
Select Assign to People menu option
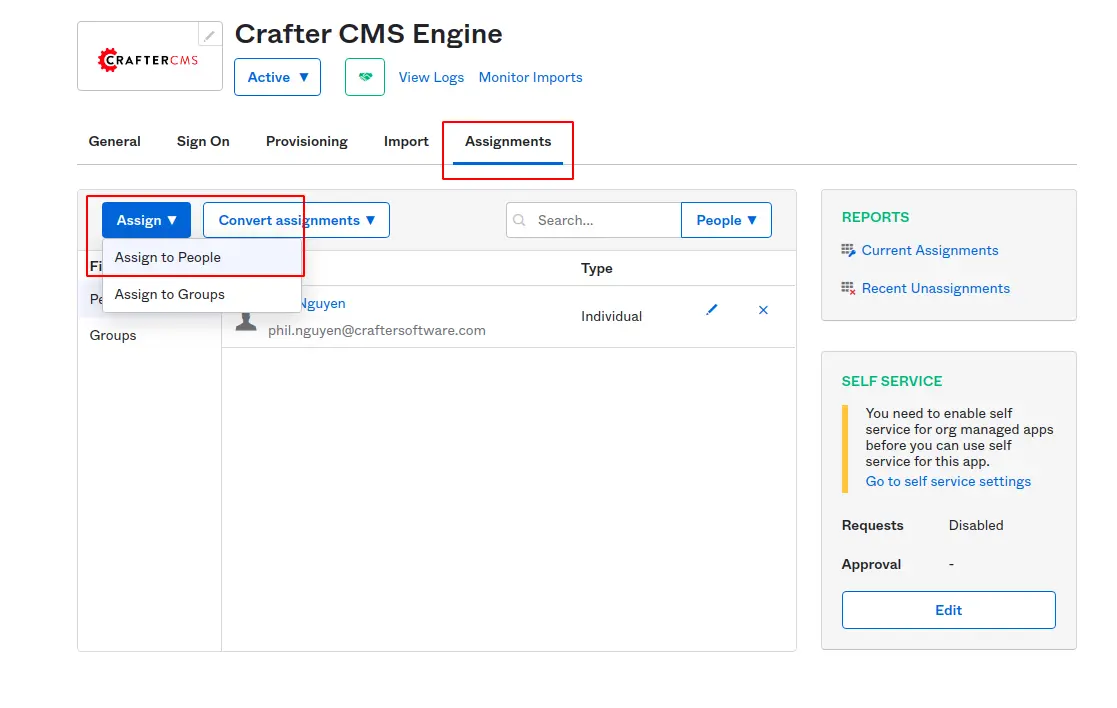click(168, 257)
